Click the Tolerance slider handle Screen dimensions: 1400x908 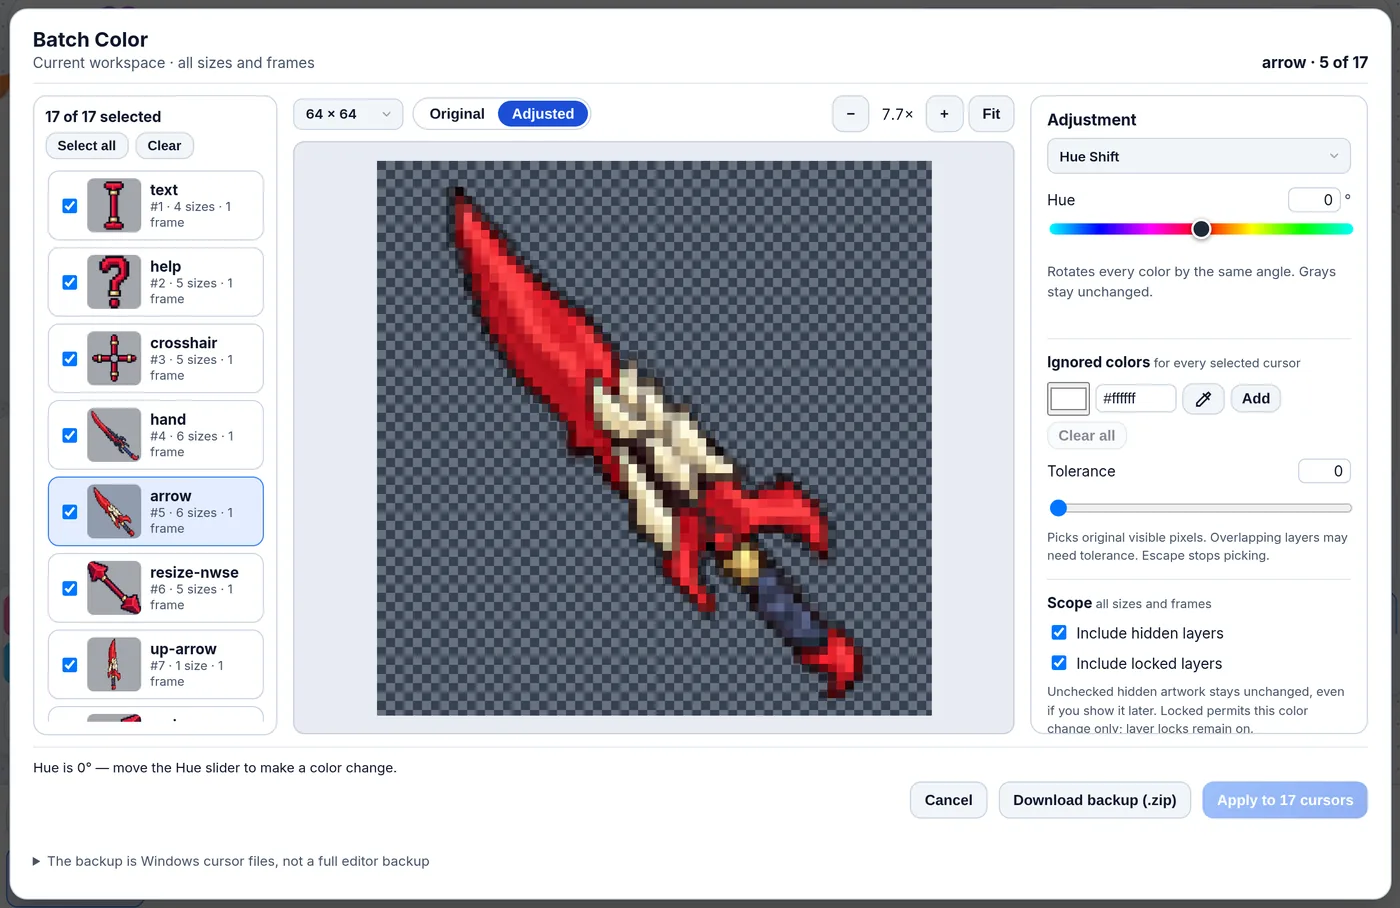tap(1058, 508)
